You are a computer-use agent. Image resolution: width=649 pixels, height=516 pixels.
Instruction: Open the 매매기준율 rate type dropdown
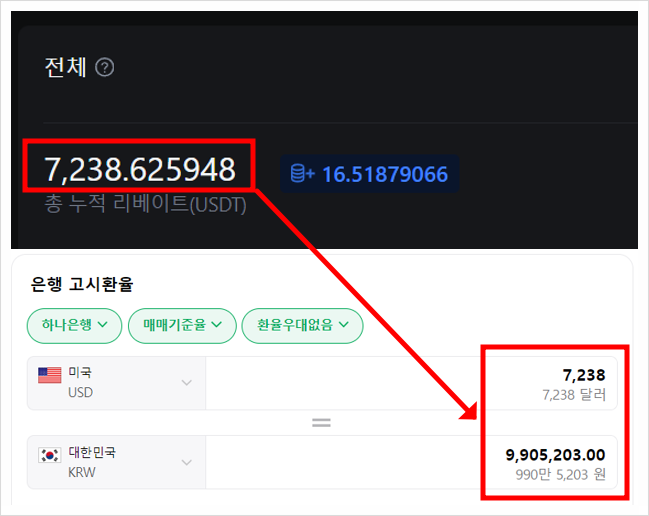point(182,325)
